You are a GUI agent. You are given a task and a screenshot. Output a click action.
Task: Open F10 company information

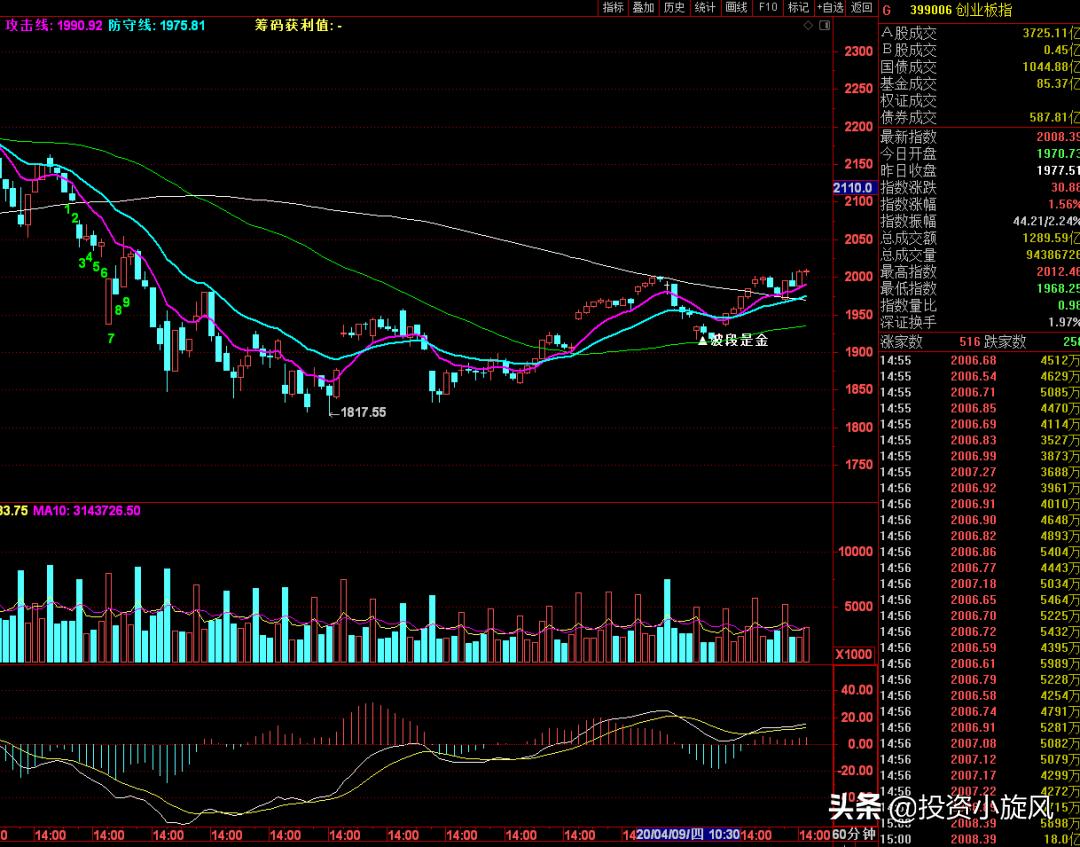tap(768, 8)
